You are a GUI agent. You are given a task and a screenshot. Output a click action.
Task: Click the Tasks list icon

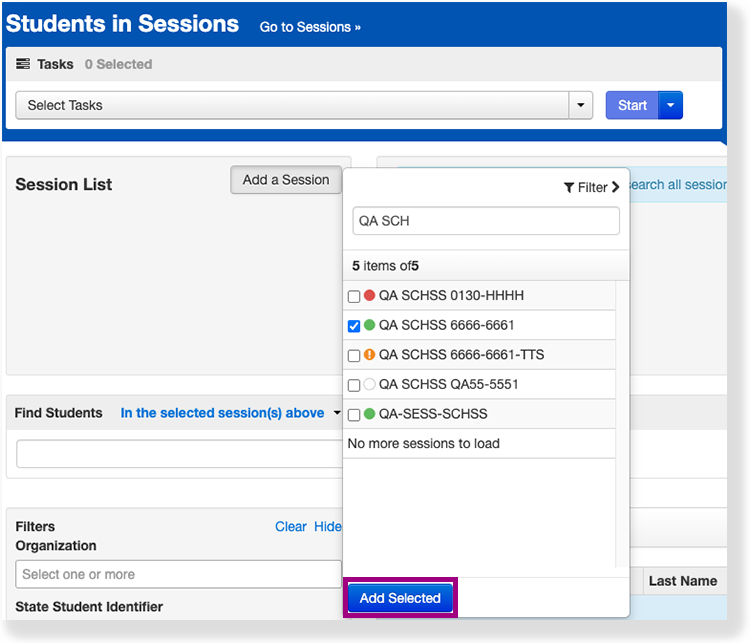point(24,64)
